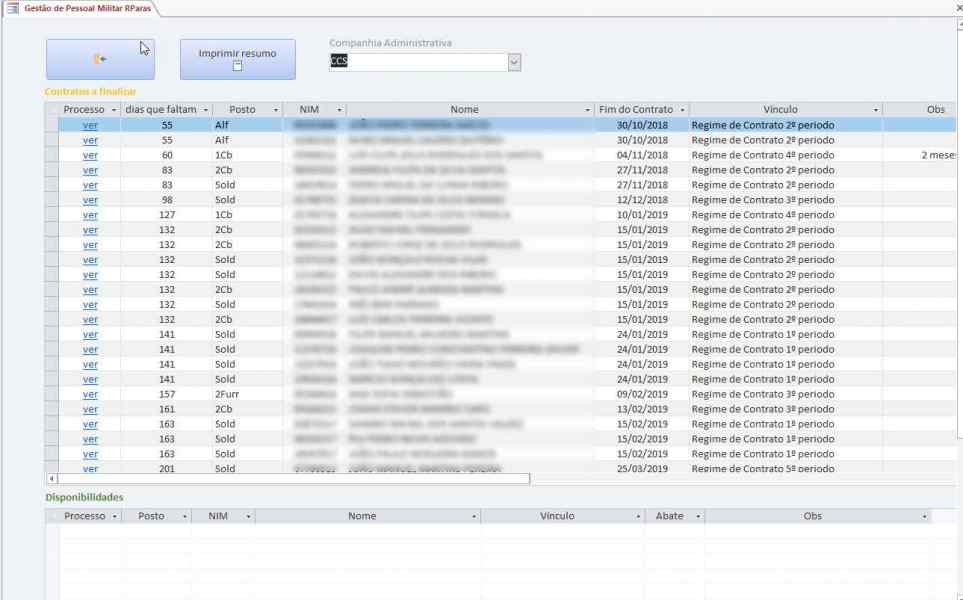Open the Fim do Contrato filter arrow

682,109
